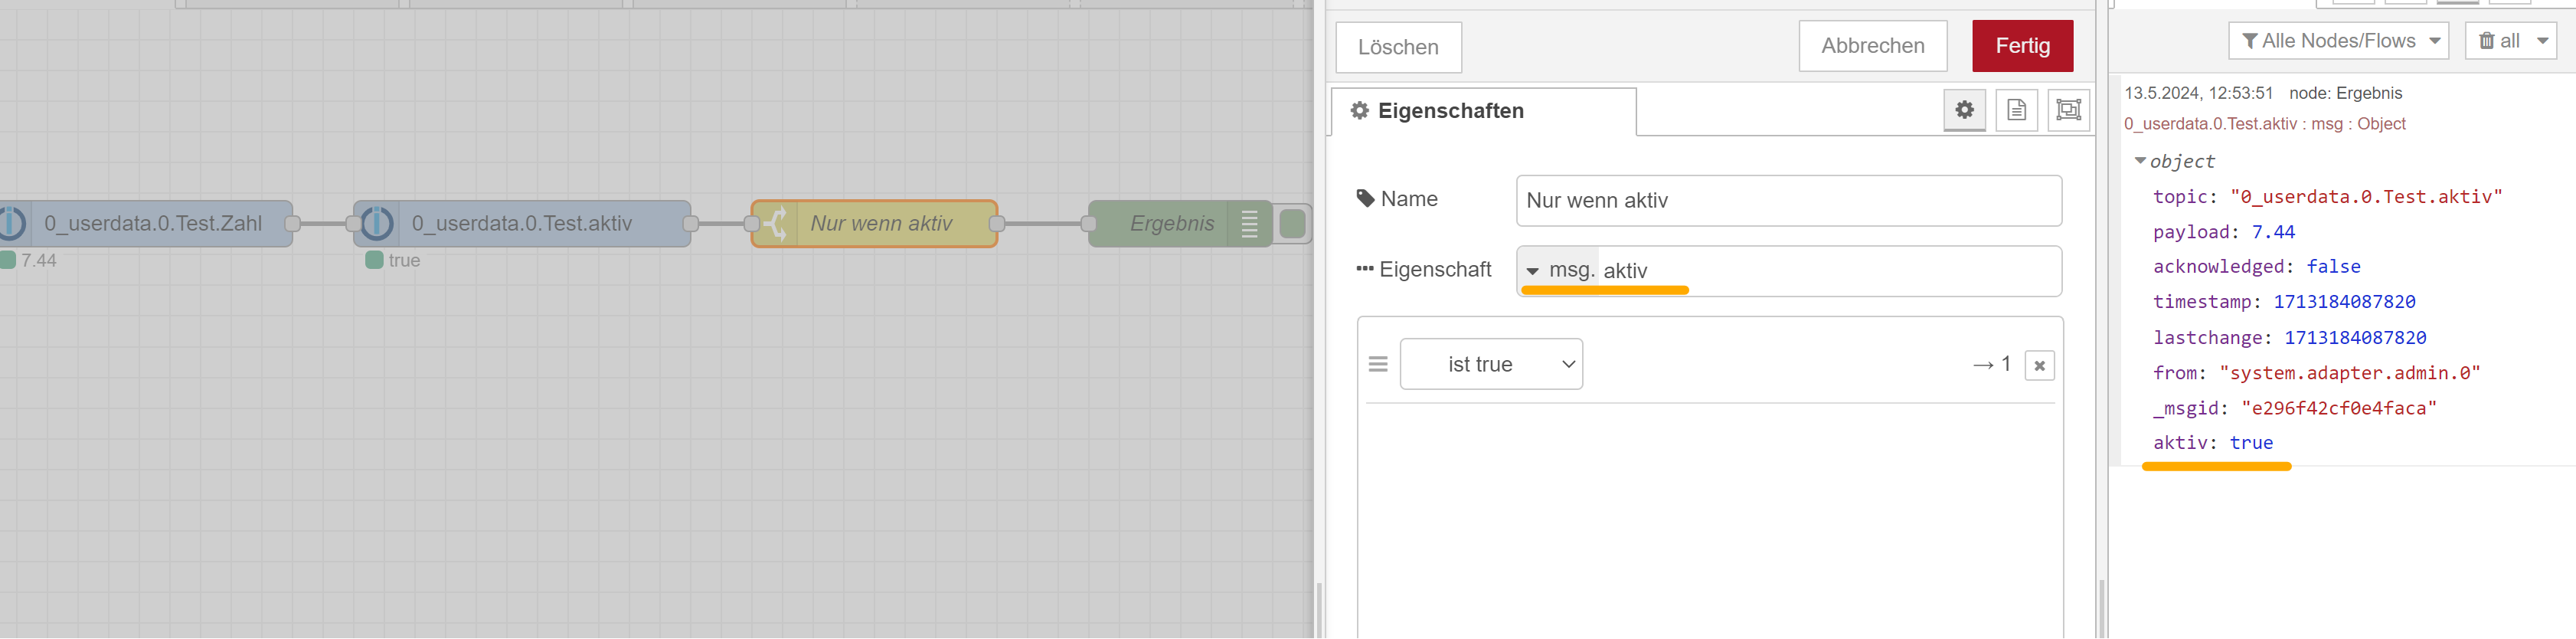2576x639 pixels.
Task: Click the Löschen button
Action: tap(1398, 47)
